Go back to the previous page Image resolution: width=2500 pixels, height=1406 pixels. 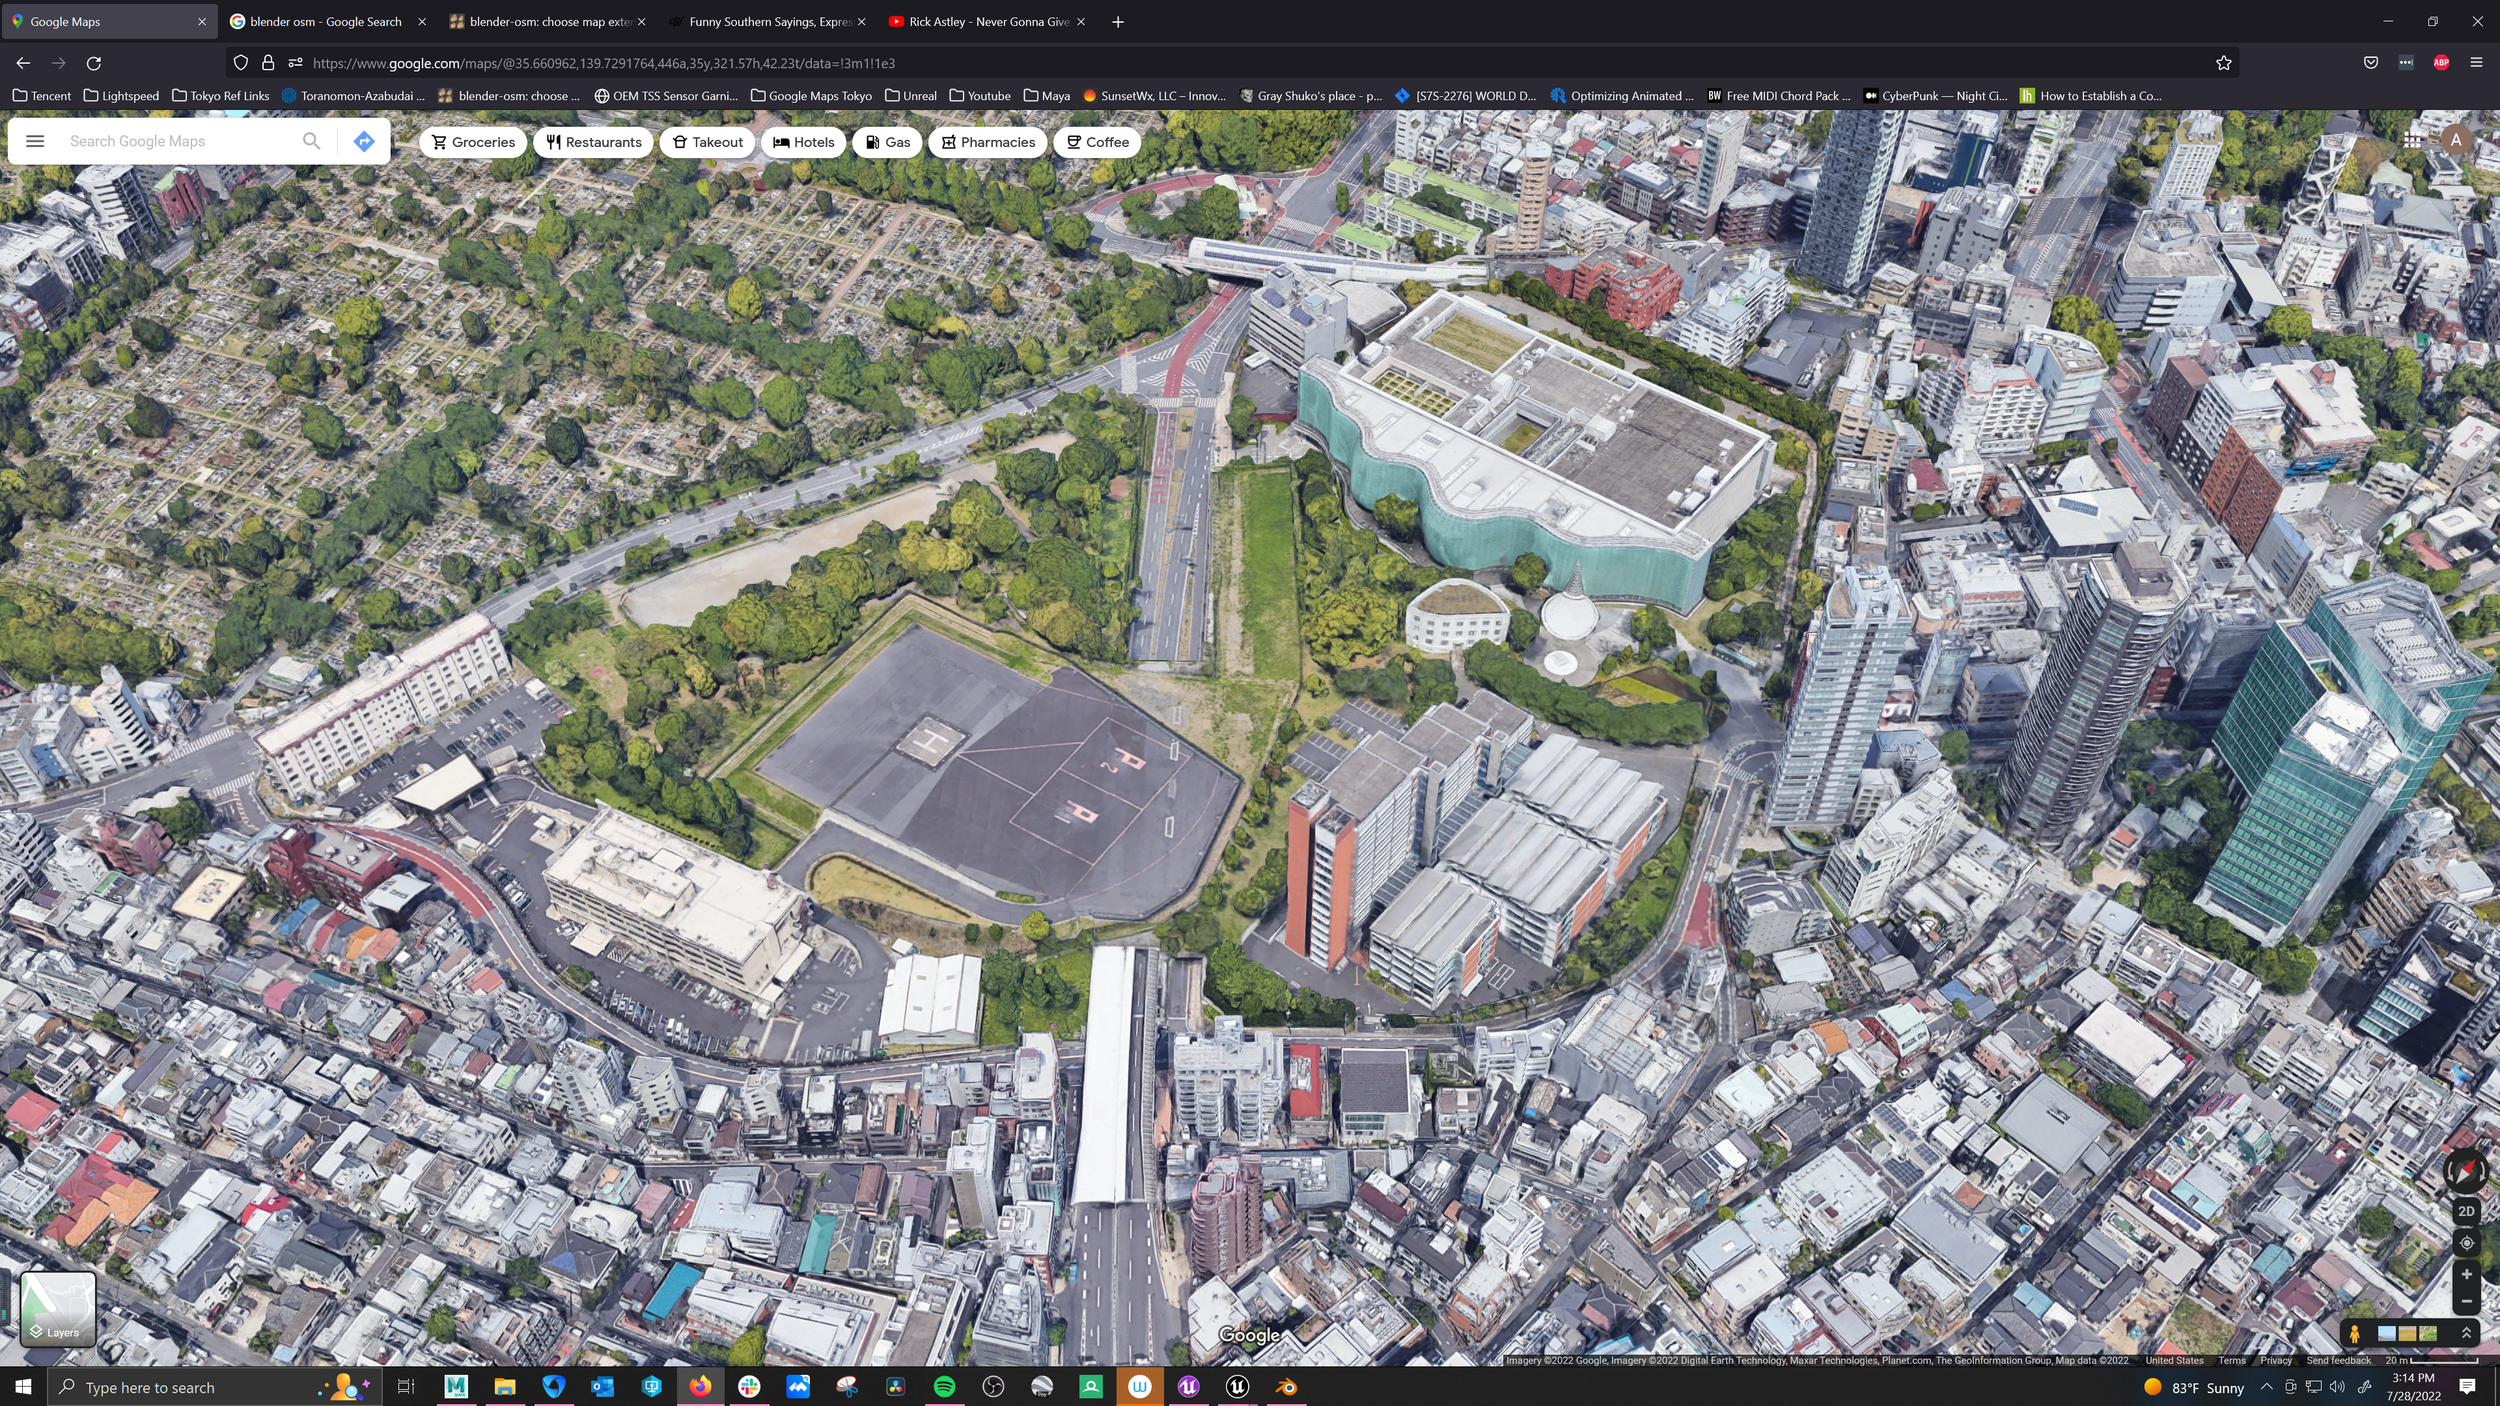(23, 63)
